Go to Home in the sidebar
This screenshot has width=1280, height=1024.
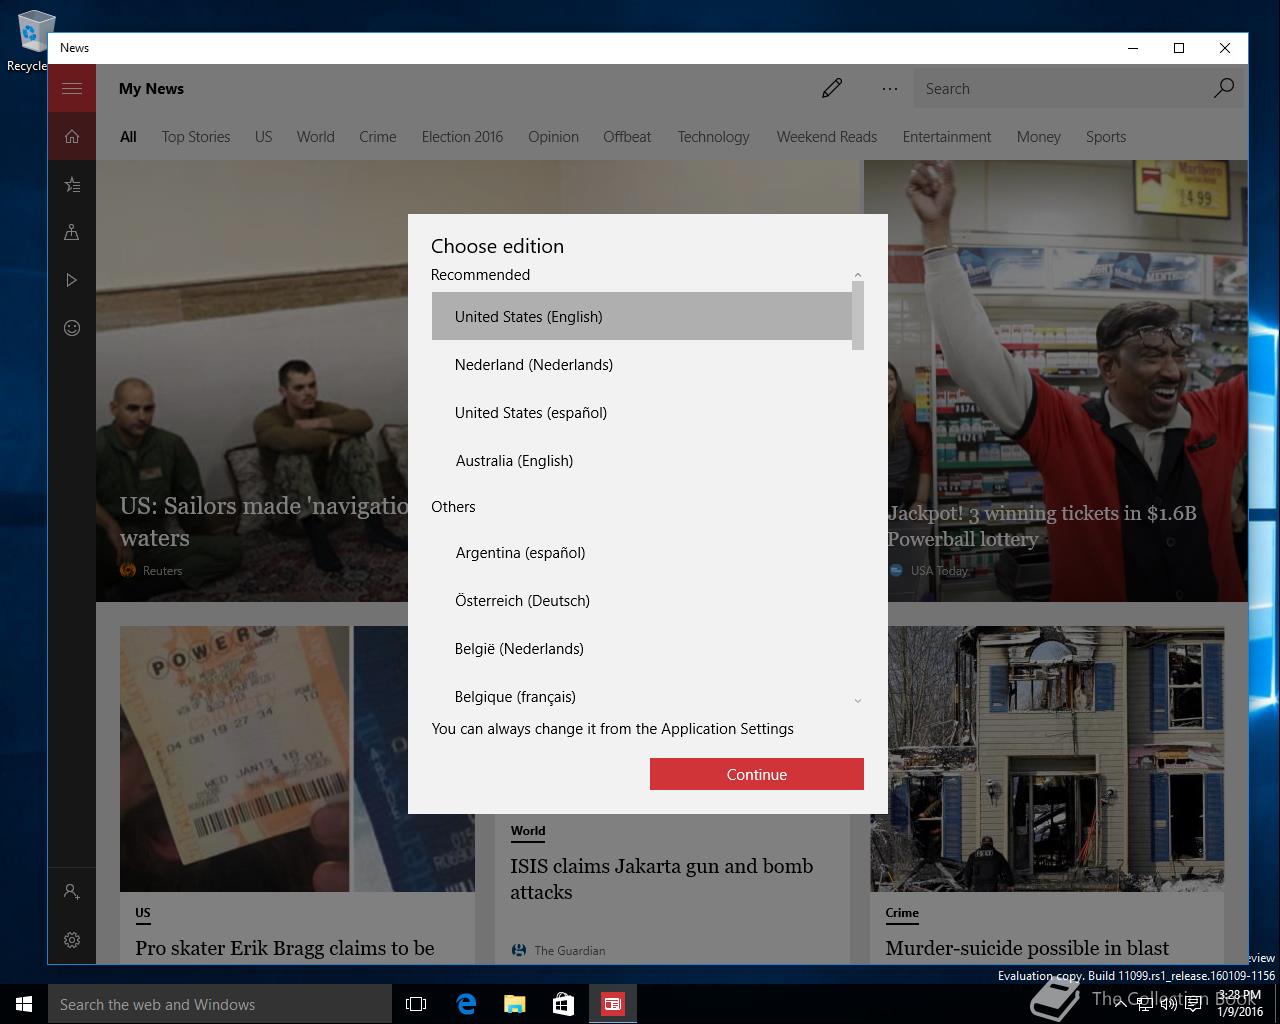(72, 136)
